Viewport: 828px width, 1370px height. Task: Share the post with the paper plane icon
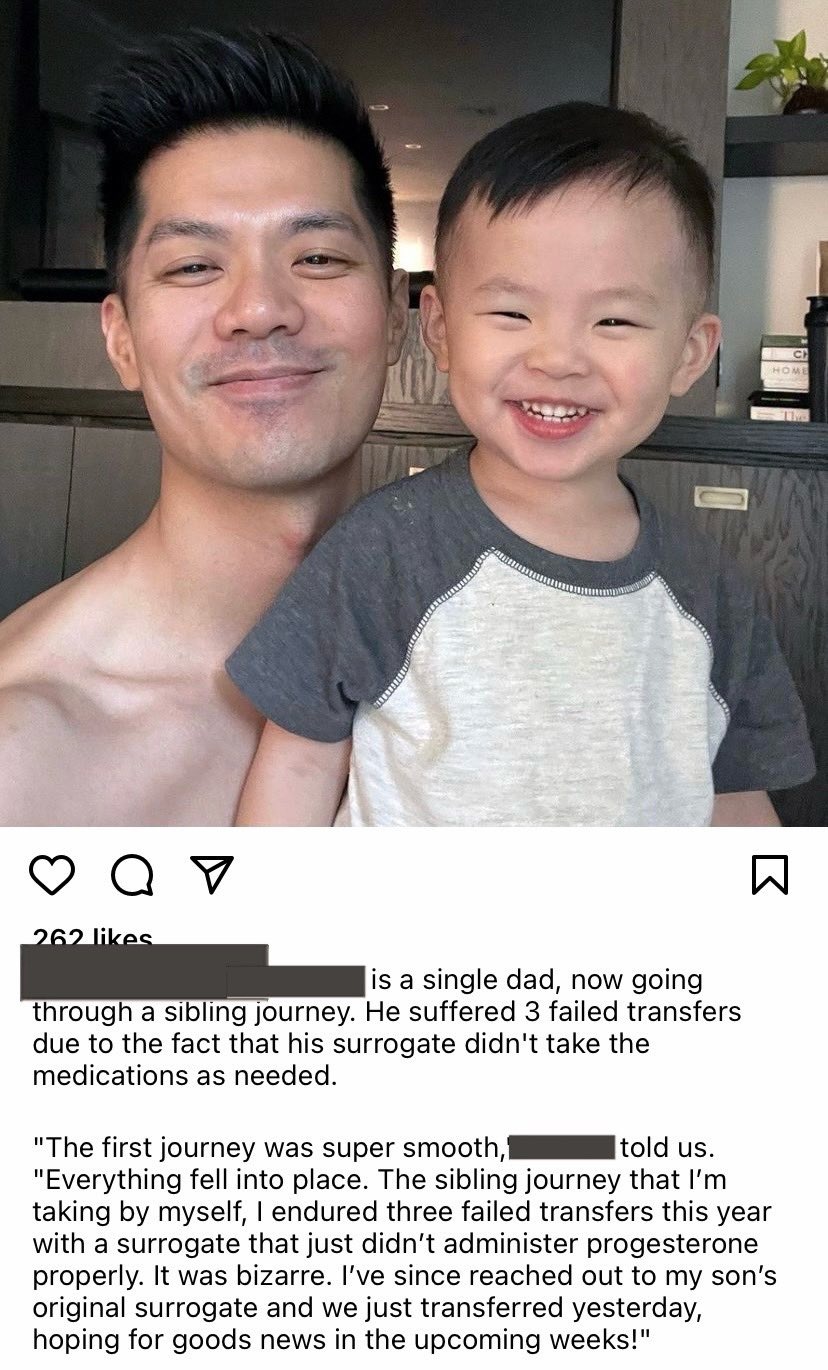point(212,874)
